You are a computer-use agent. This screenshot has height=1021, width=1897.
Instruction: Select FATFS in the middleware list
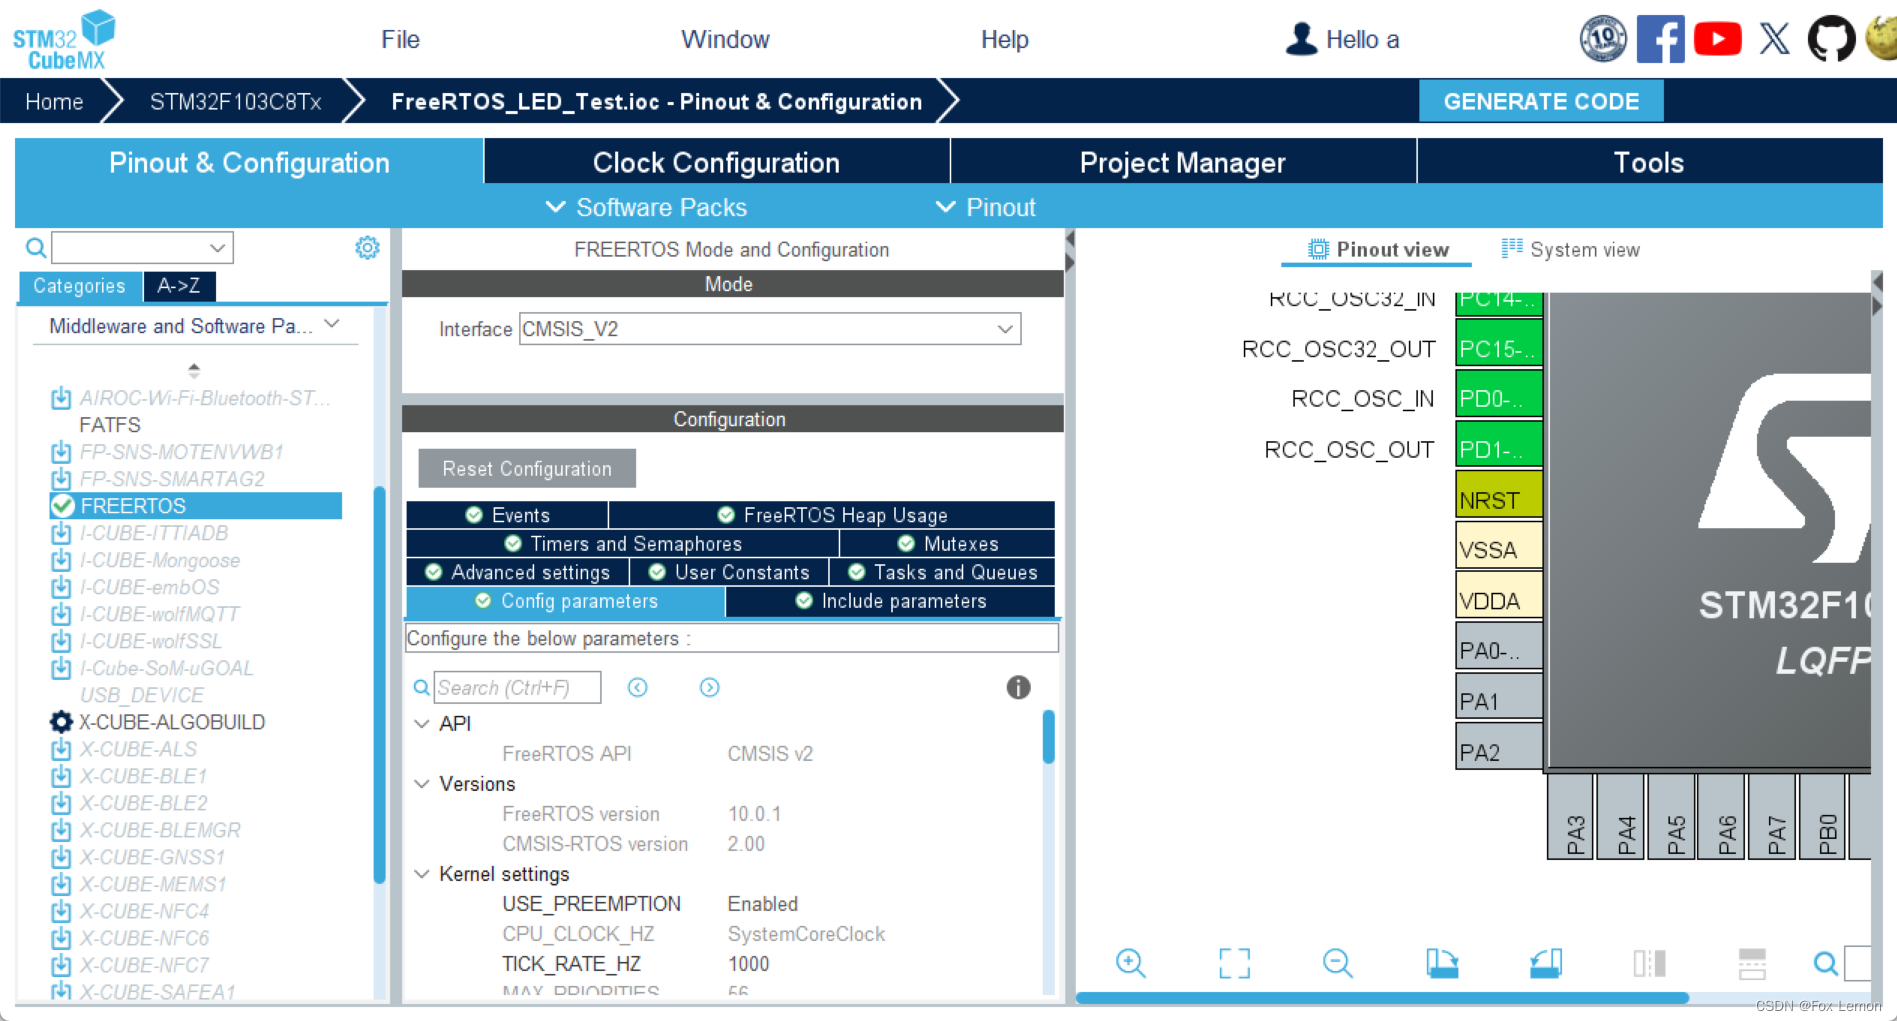coord(110,425)
